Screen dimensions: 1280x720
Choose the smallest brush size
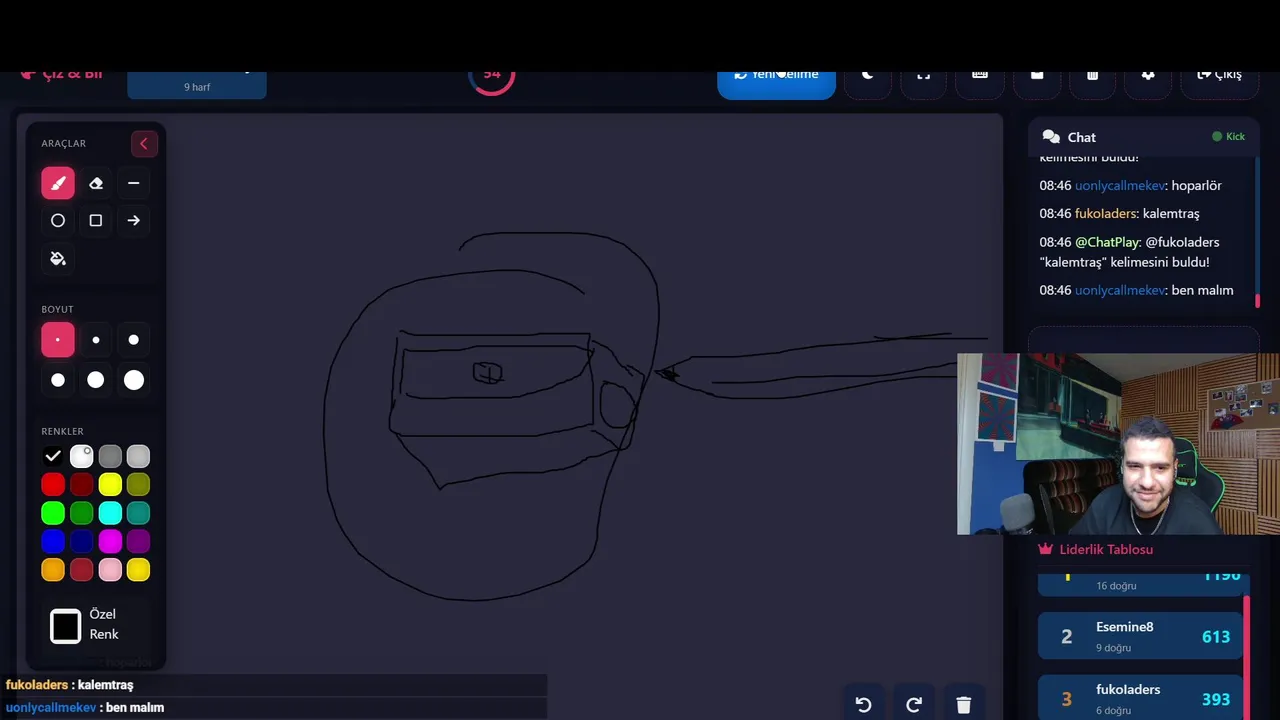click(58, 340)
